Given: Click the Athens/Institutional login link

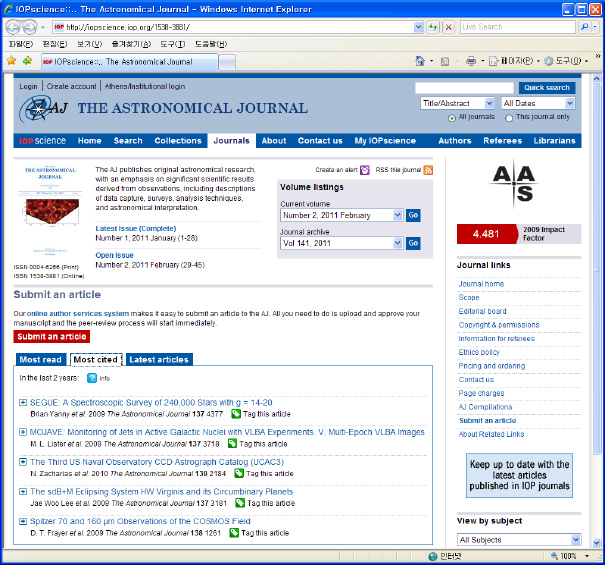Looking at the screenshot, I should pos(145,86).
